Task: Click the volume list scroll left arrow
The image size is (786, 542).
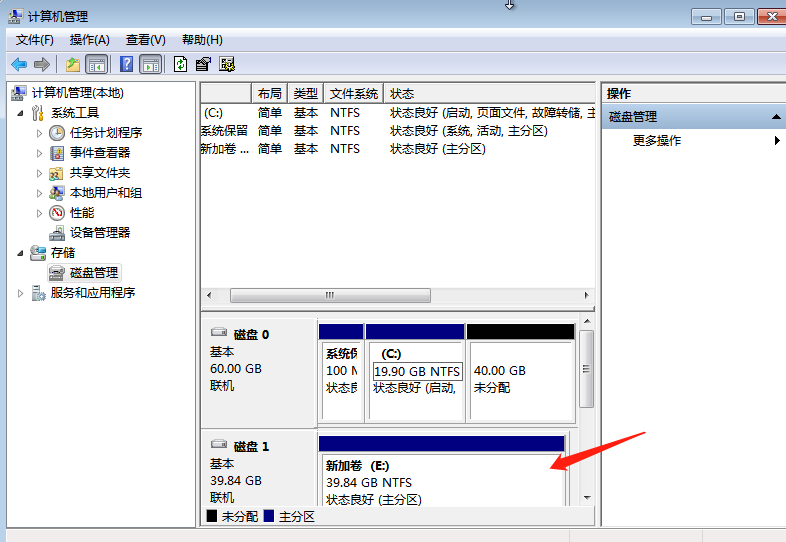Action: point(209,295)
